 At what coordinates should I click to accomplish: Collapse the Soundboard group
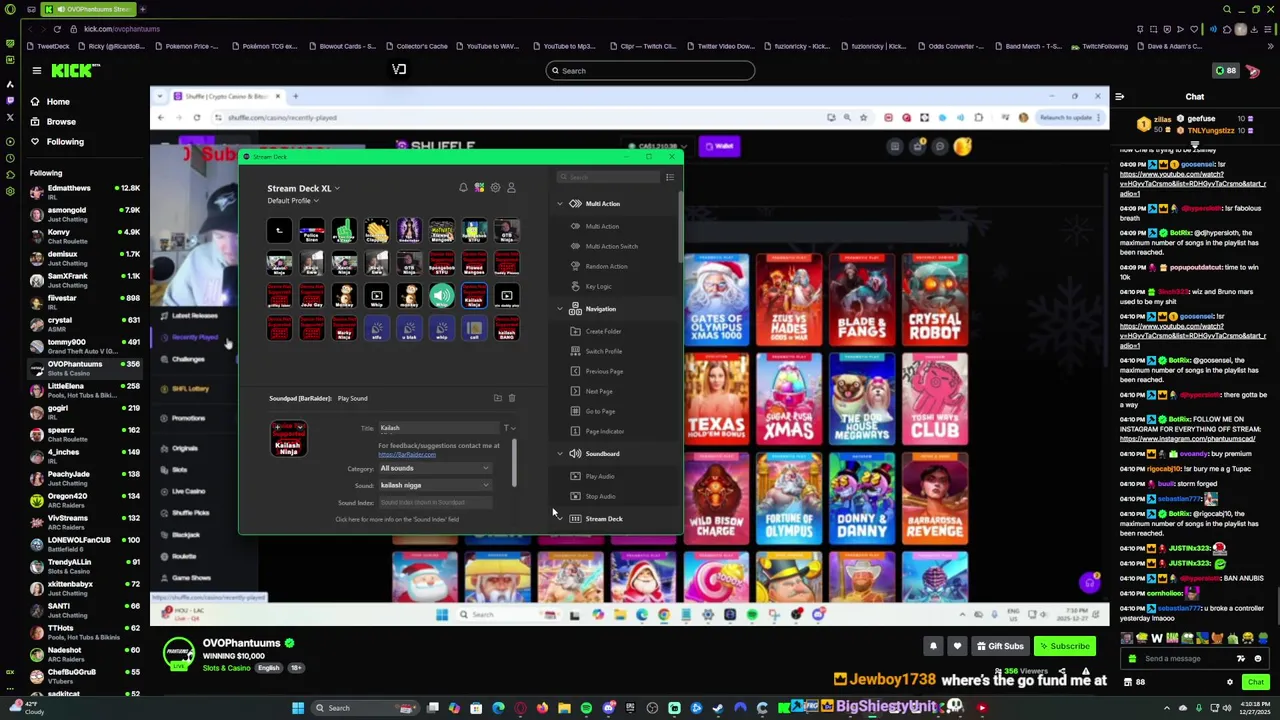pos(560,454)
